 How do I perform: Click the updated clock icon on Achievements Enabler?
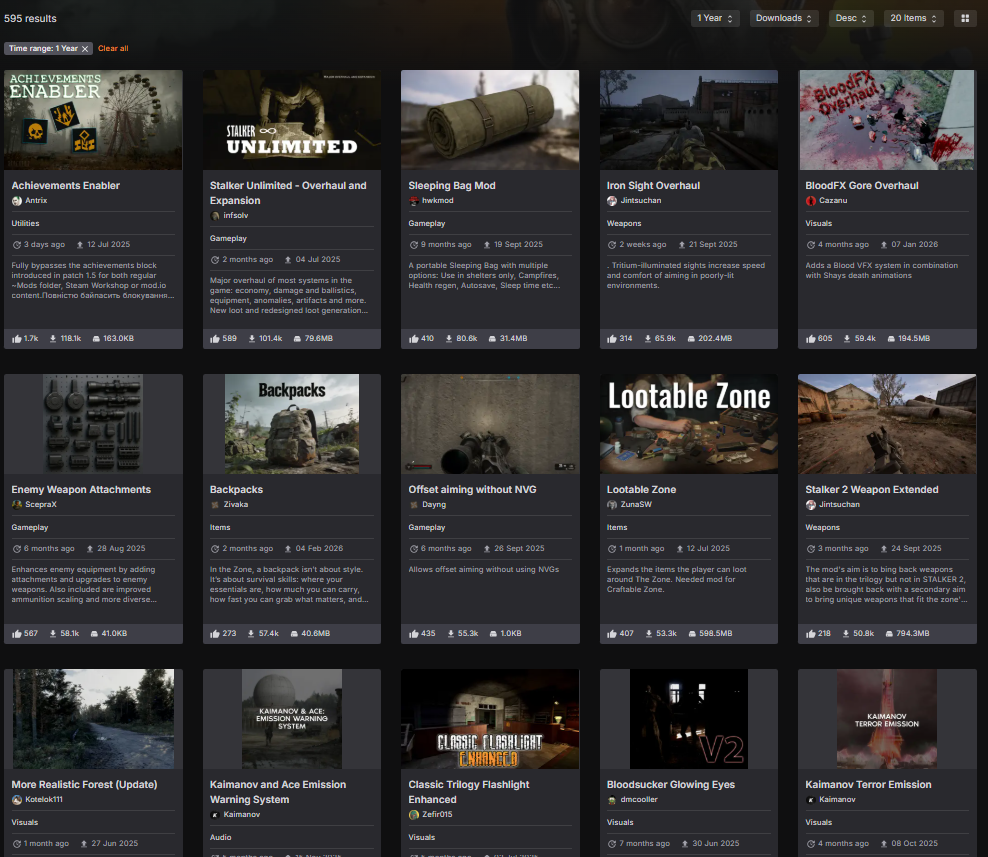pos(17,245)
